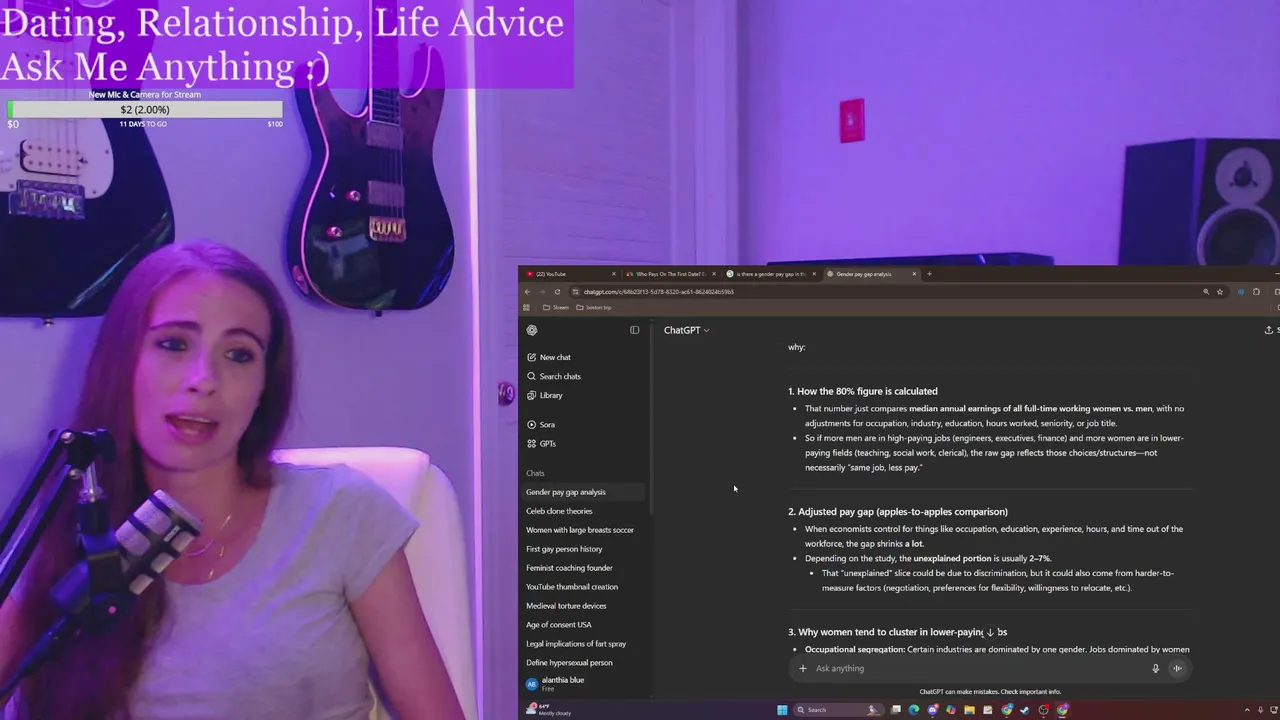Open the 'boston trip' bookmarks folder
The image size is (1280, 720).
tap(594, 308)
